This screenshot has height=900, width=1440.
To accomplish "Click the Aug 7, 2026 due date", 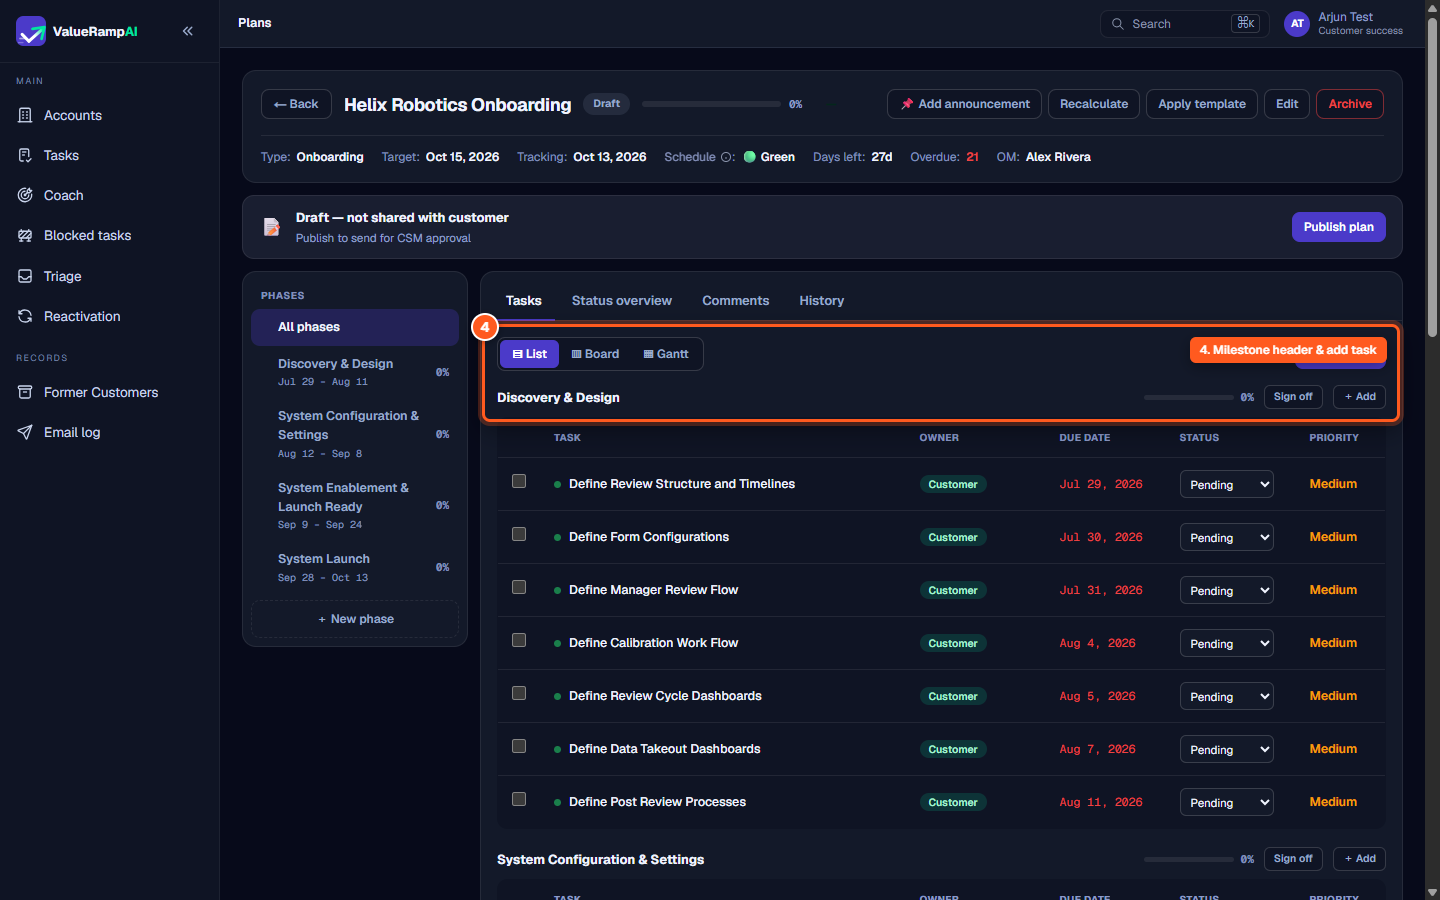I will [1097, 749].
